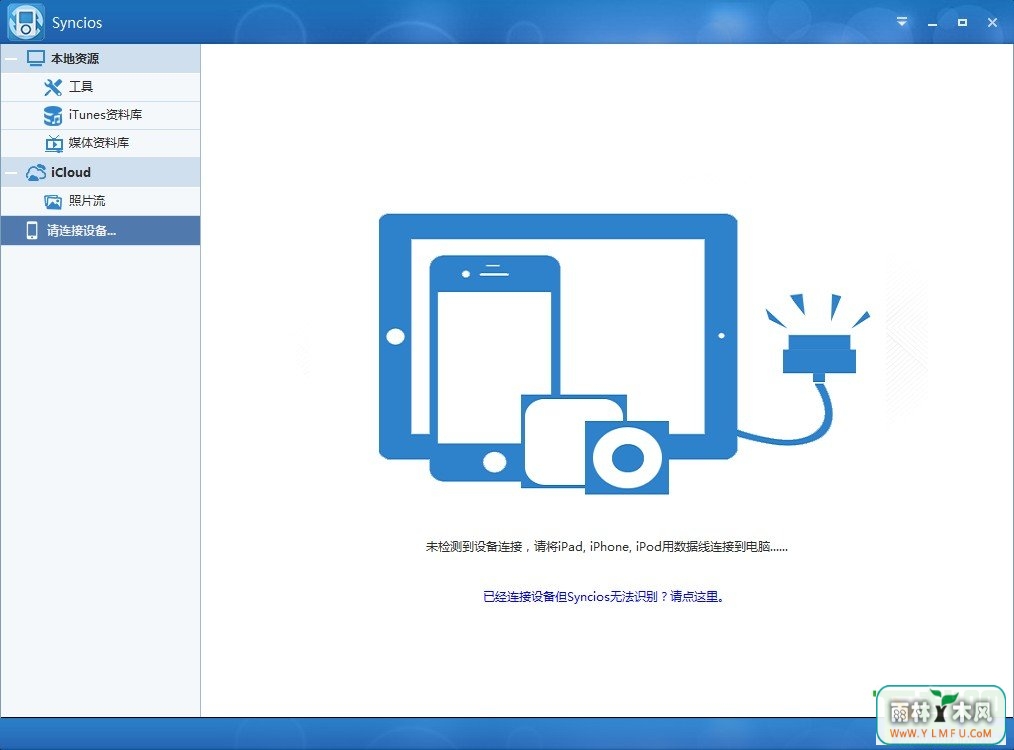Minimize the Syncios window

(932, 23)
